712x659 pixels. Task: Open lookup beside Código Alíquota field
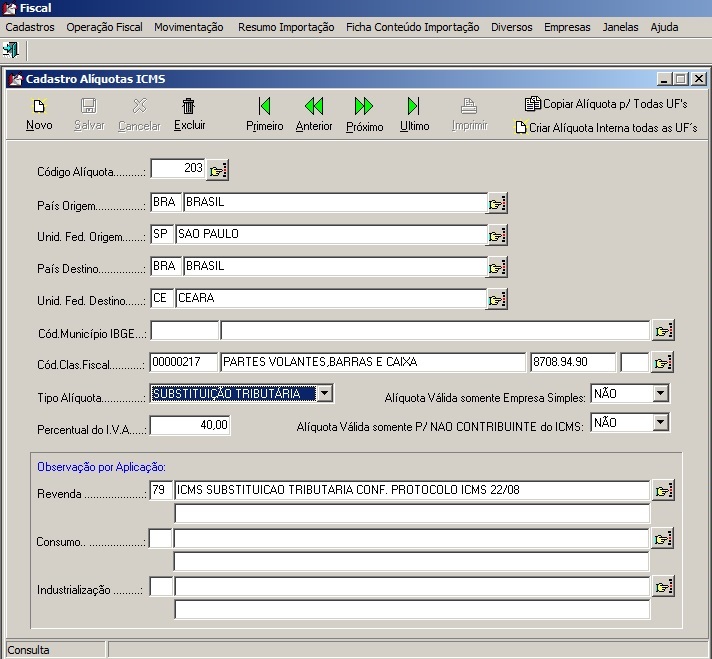click(218, 170)
